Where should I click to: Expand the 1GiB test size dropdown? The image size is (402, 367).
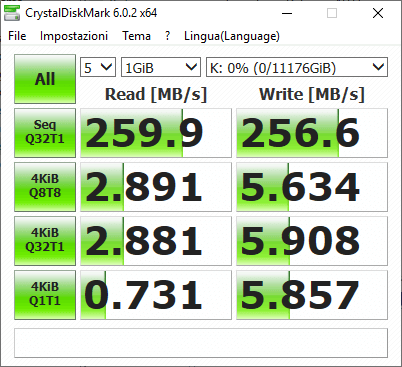pyautogui.click(x=161, y=67)
